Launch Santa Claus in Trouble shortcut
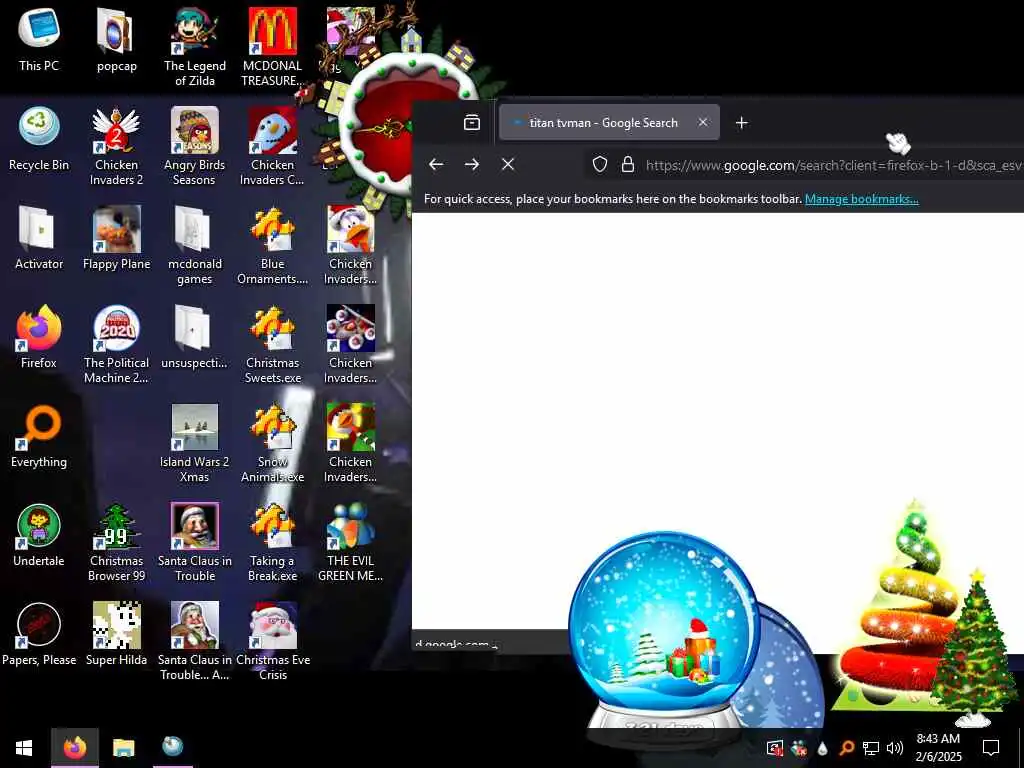The image size is (1024, 768). 195,543
